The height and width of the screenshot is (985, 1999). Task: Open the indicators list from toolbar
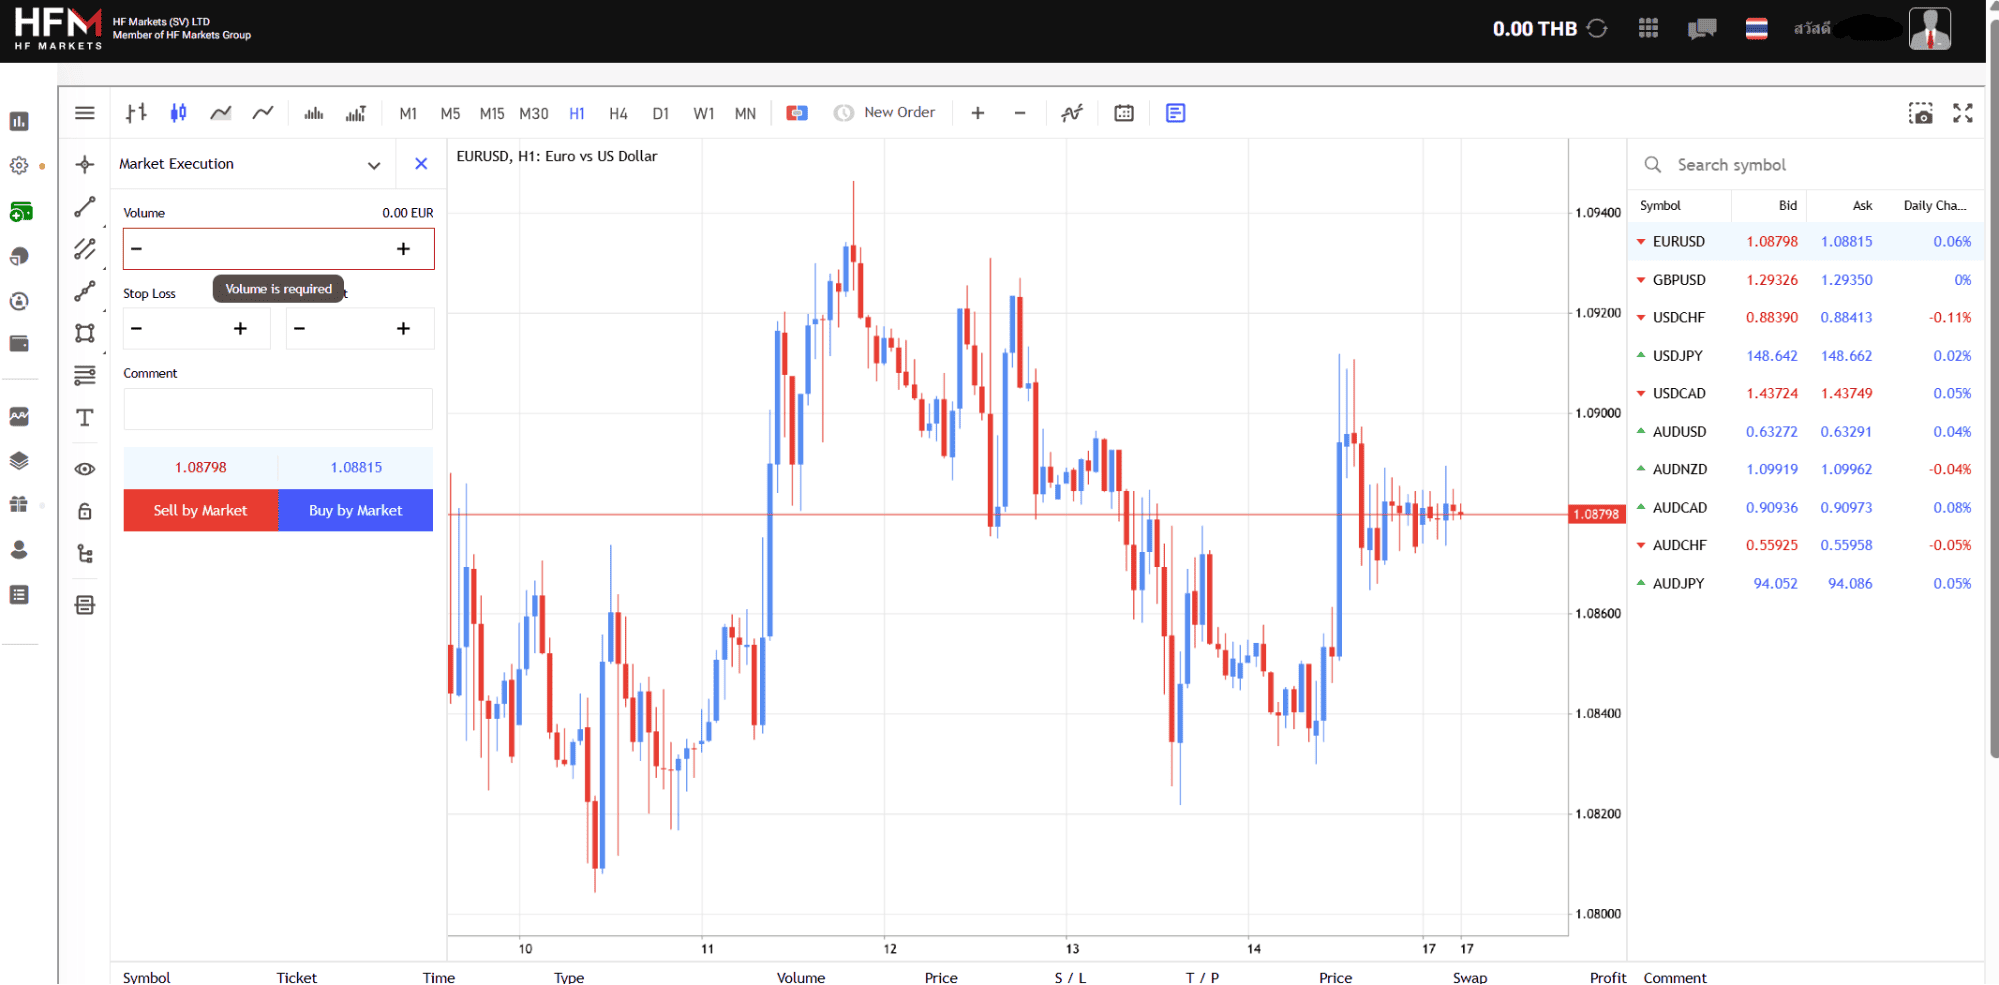pos(1072,113)
